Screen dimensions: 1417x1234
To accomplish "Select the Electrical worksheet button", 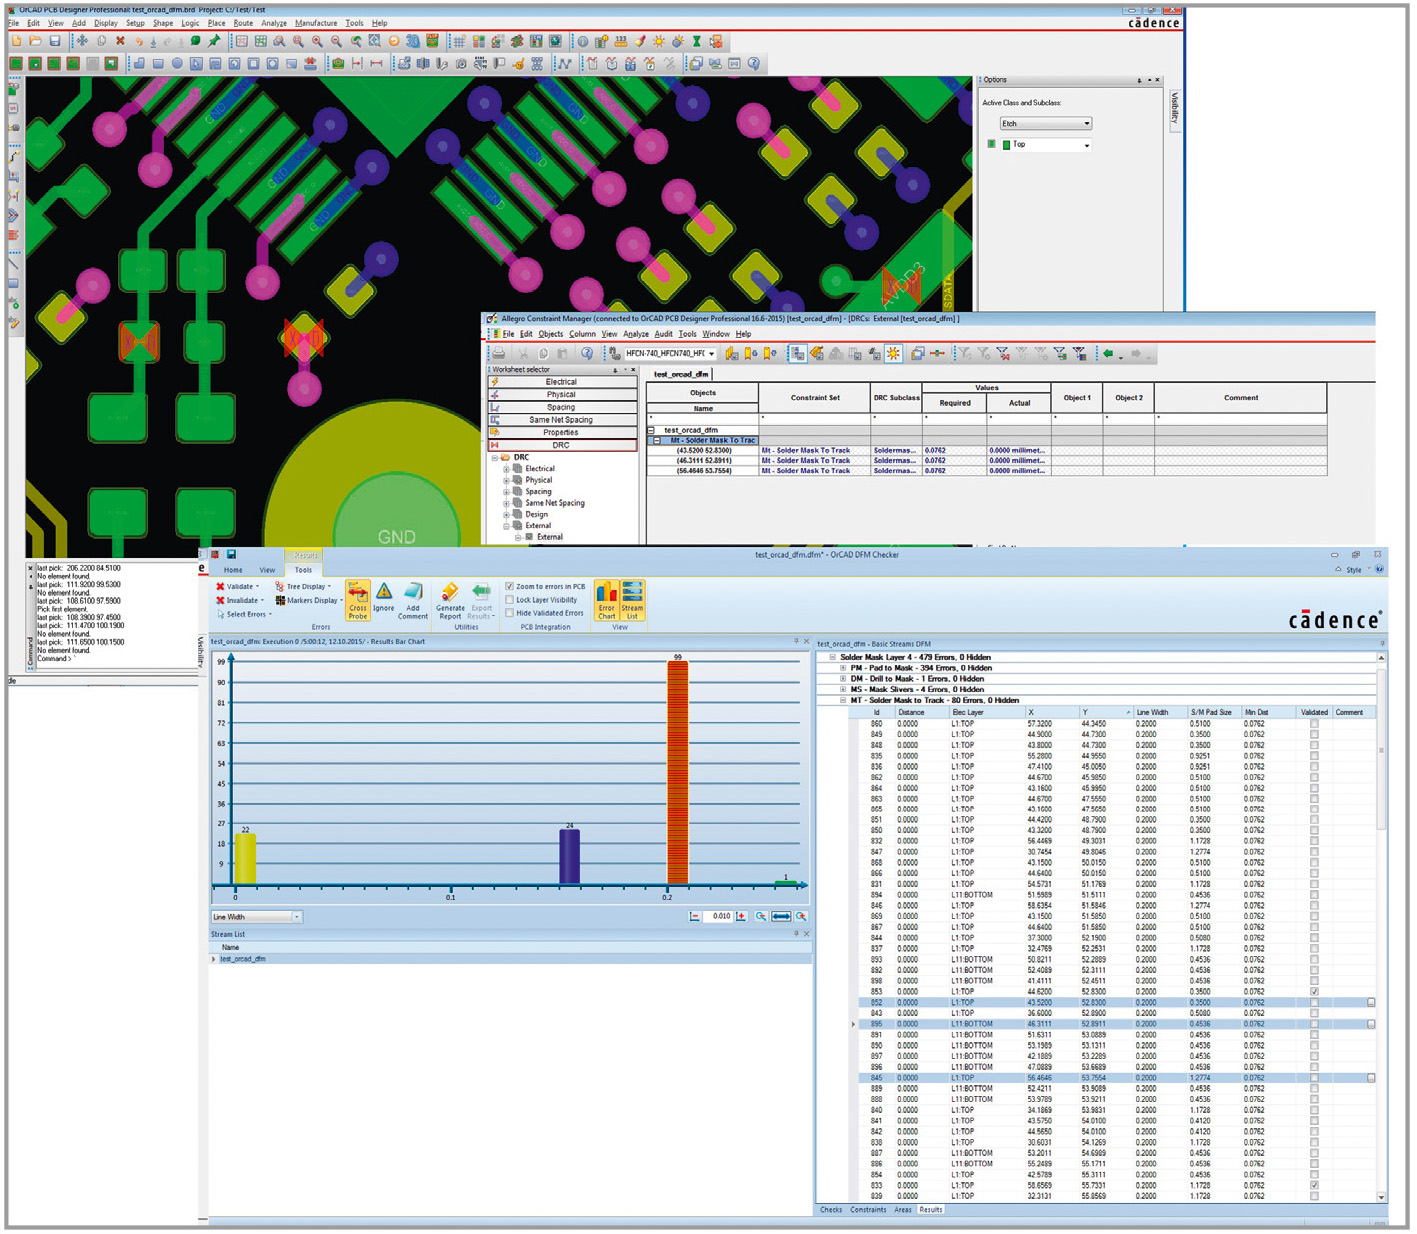I will [561, 382].
